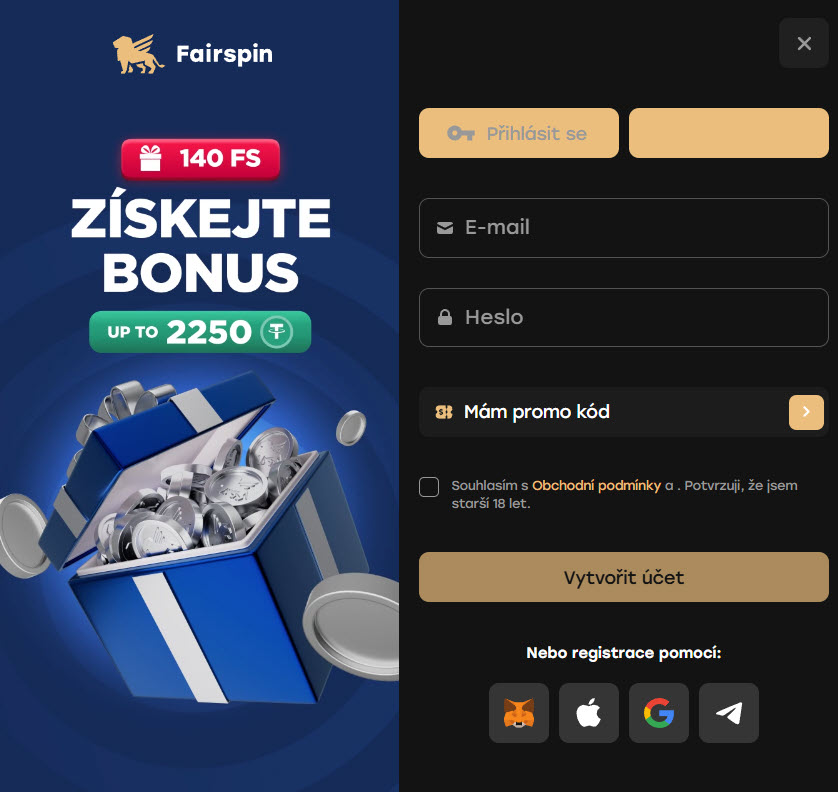Tick the terms agreement checkbox
Viewport: 838px width, 792px height.
tap(429, 487)
